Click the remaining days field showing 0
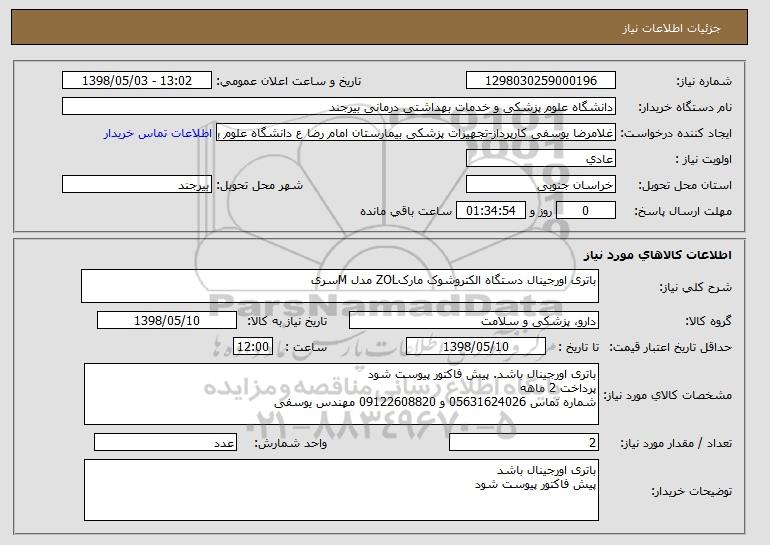This screenshot has width=770, height=545. click(585, 211)
